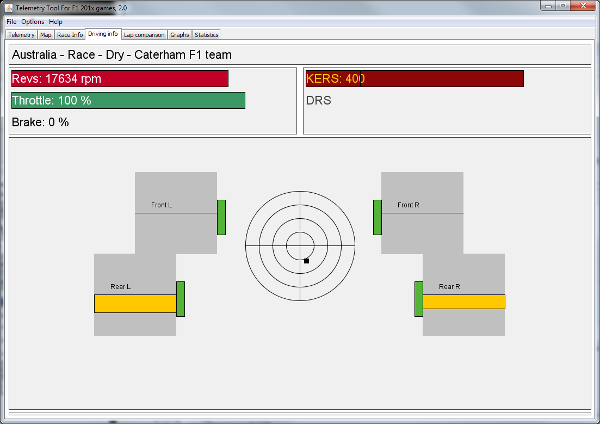Image resolution: width=600 pixels, height=424 pixels.
Task: Open the File menu
Action: tap(11, 21)
